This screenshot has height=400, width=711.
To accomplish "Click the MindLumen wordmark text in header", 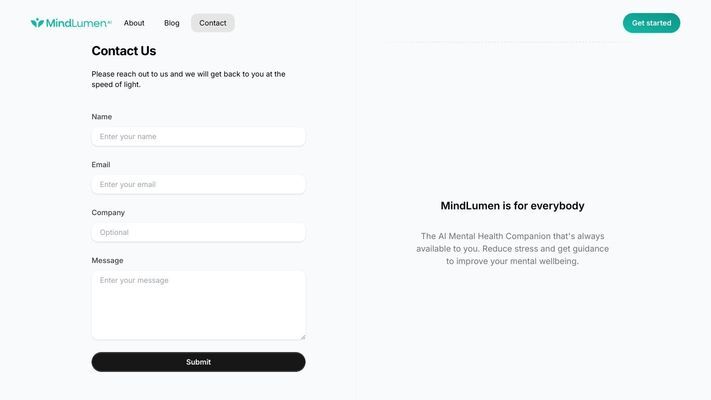I will [76, 23].
